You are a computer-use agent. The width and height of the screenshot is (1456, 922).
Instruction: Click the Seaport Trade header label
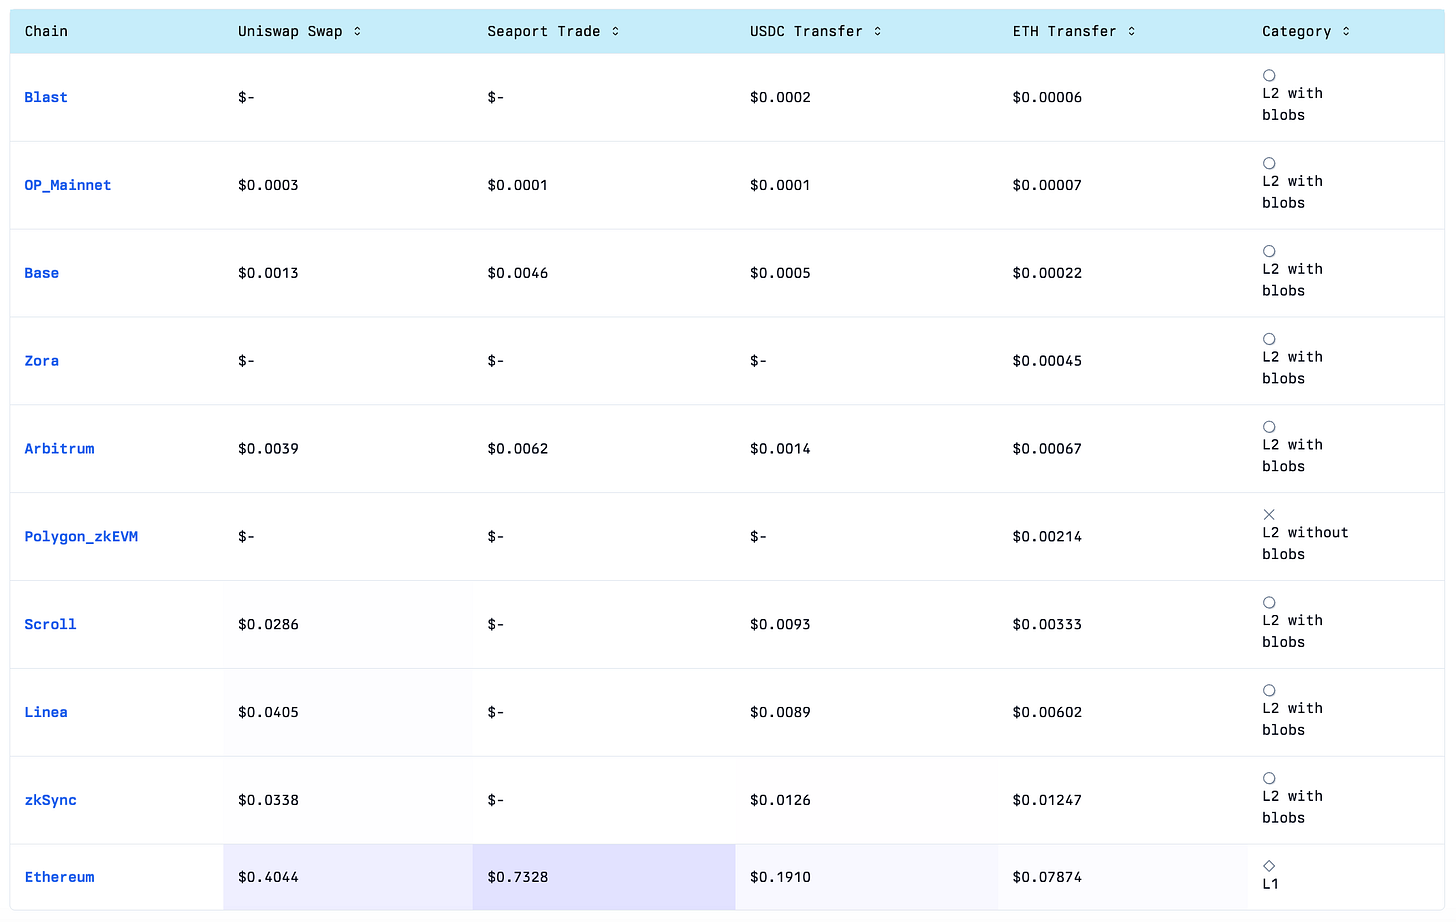click(x=544, y=32)
